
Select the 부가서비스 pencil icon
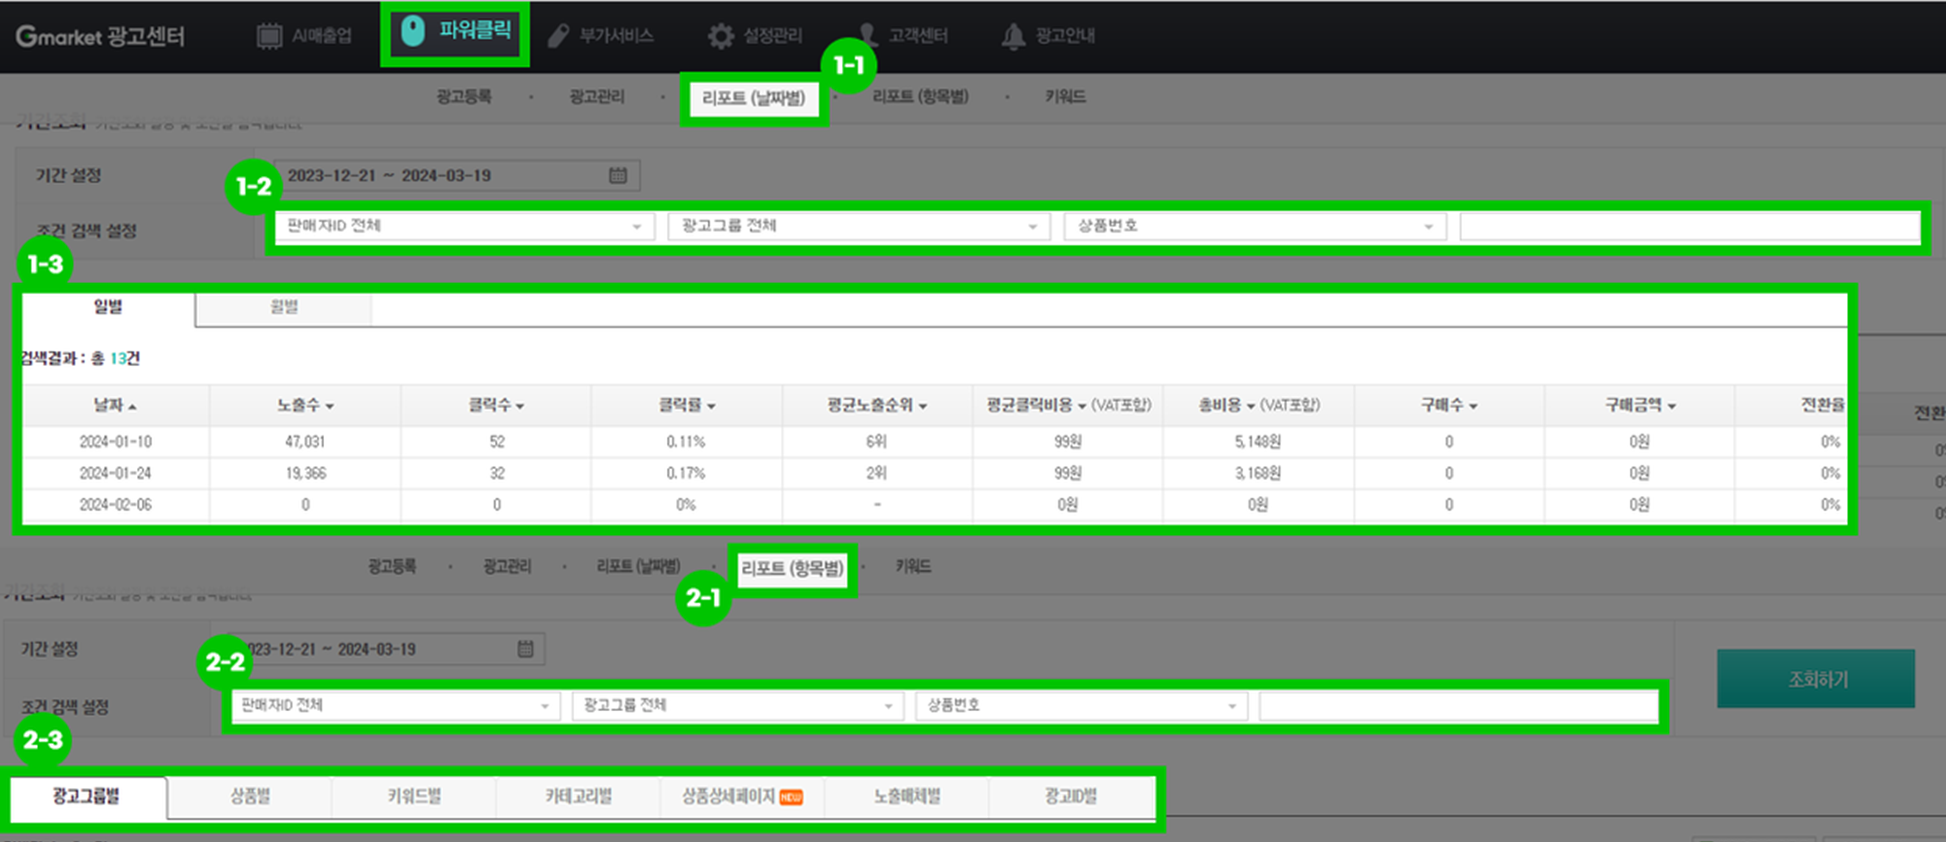point(559,36)
